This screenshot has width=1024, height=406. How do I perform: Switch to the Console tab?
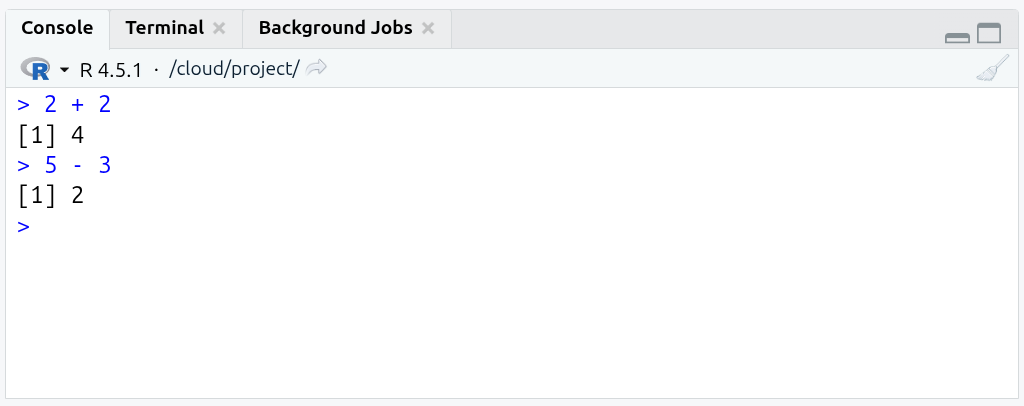click(57, 28)
